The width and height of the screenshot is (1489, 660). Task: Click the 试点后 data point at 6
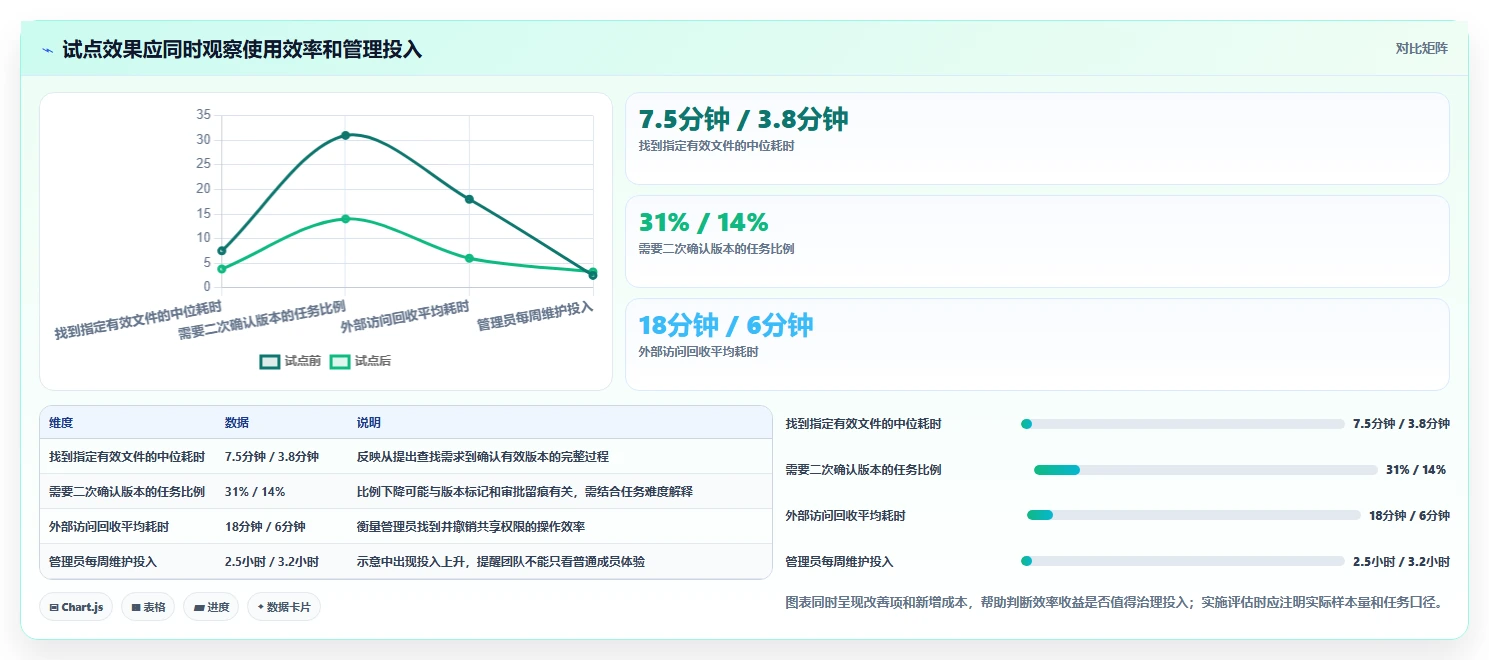(469, 258)
